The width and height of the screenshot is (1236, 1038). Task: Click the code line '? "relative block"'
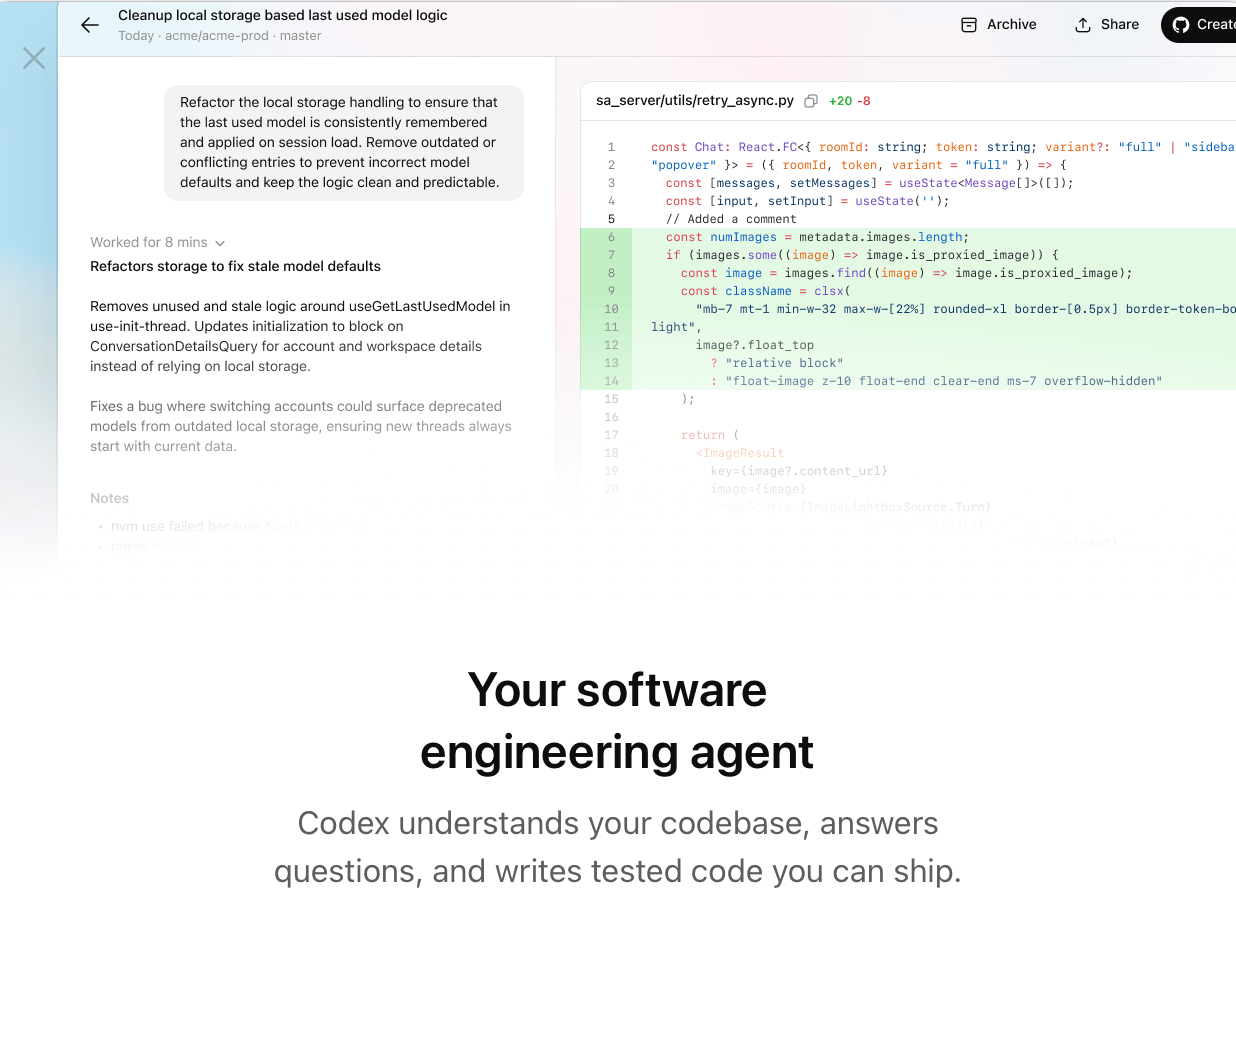click(x=777, y=363)
